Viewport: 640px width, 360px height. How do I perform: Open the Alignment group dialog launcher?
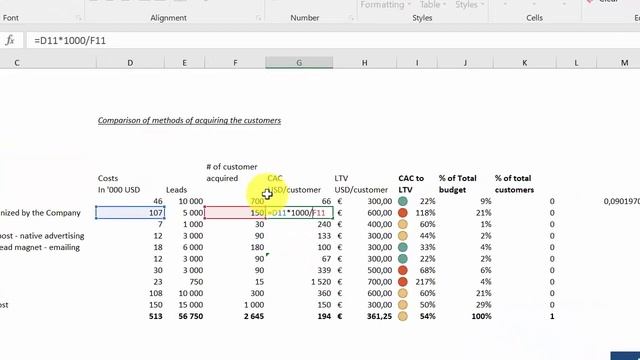coord(258,18)
